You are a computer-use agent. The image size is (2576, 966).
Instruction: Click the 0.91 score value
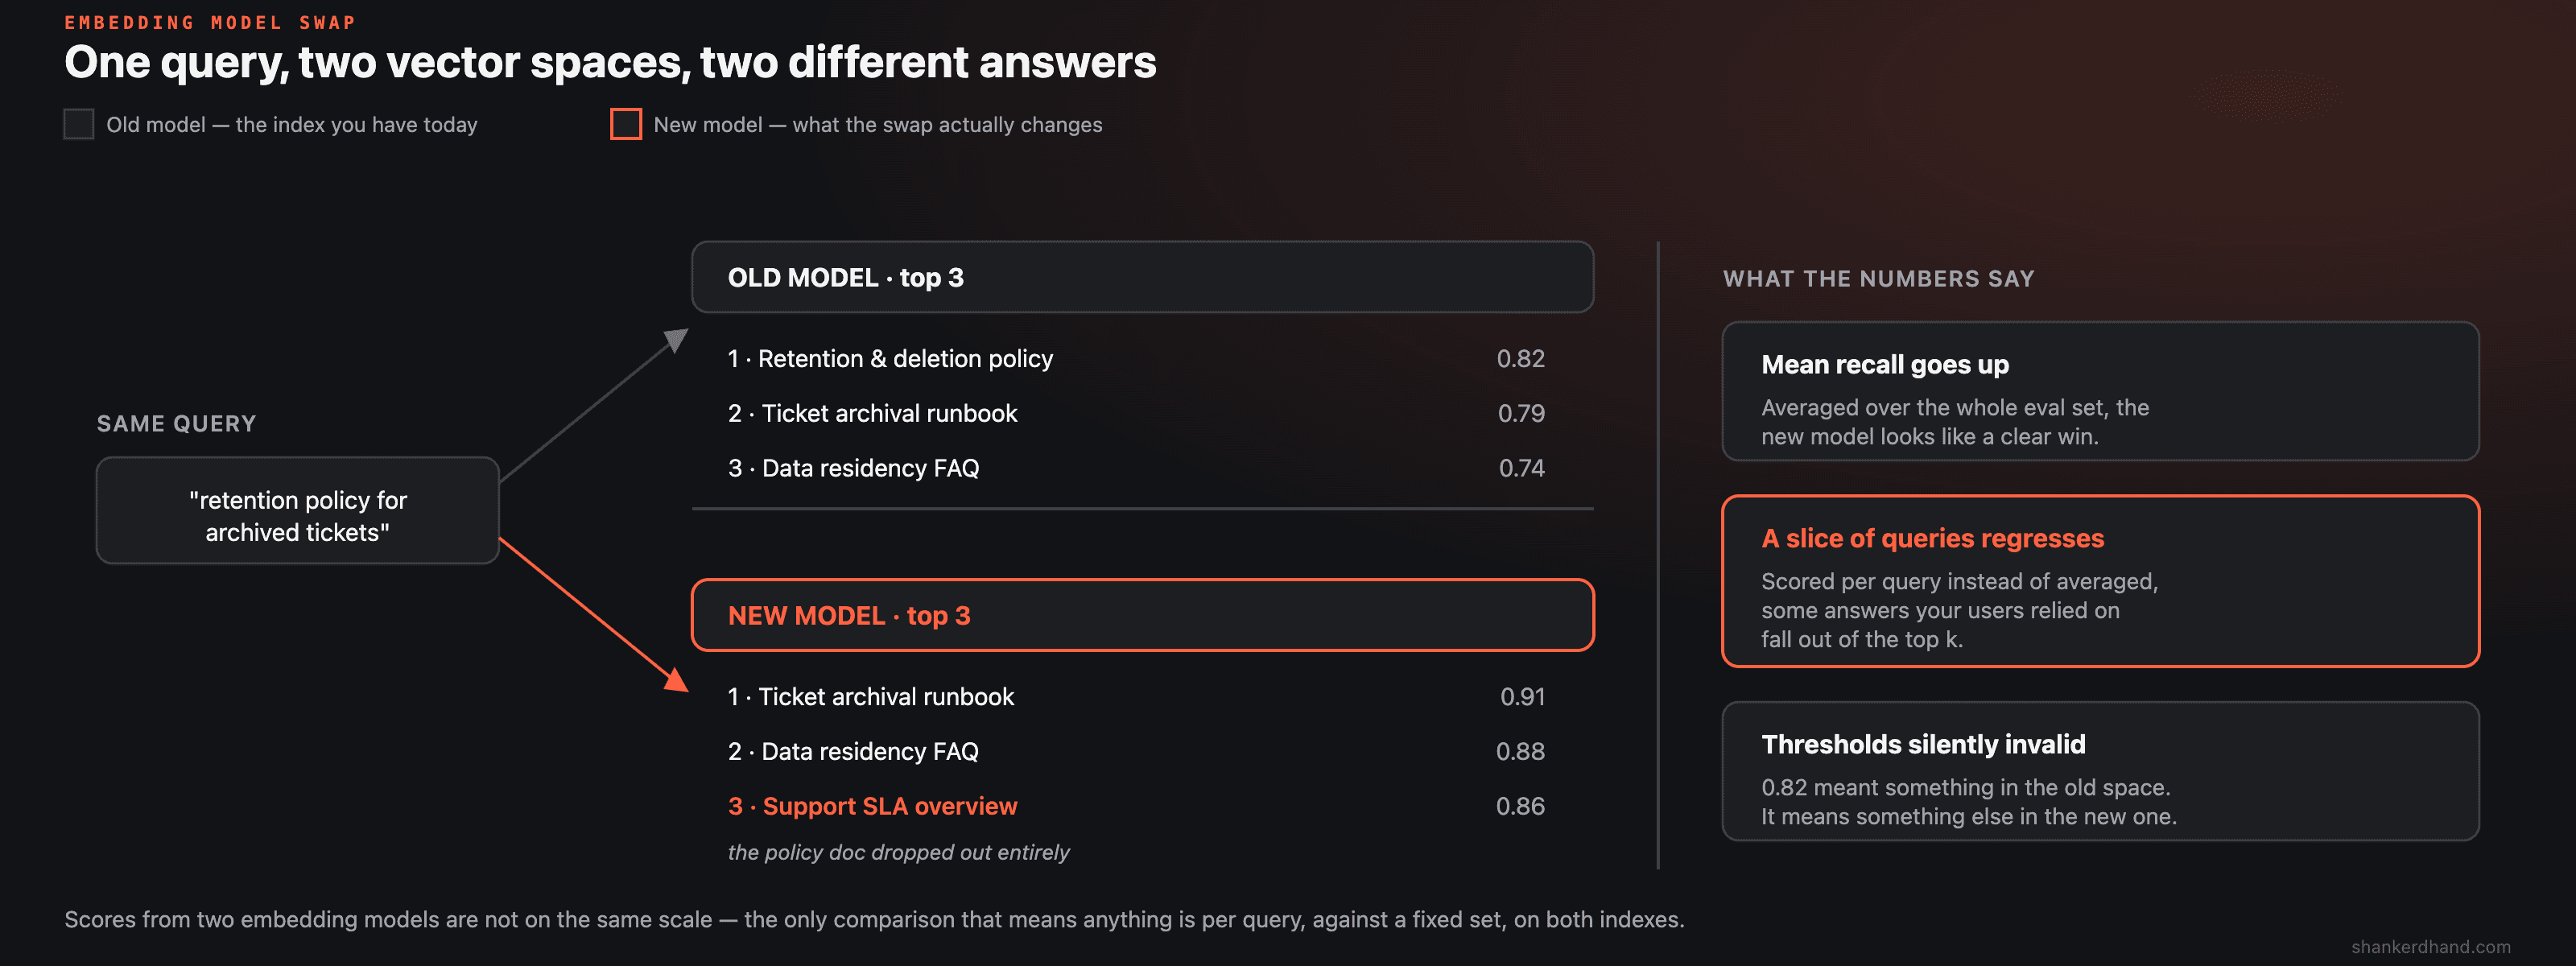click(1522, 696)
